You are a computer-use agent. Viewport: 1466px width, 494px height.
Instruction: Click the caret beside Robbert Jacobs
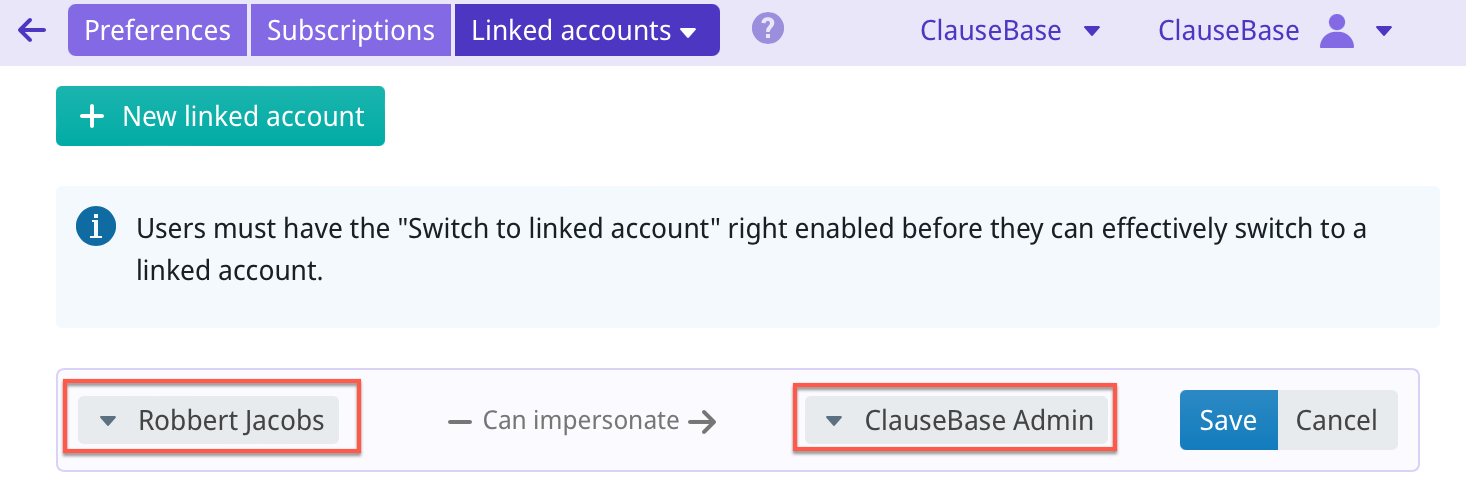[109, 421]
